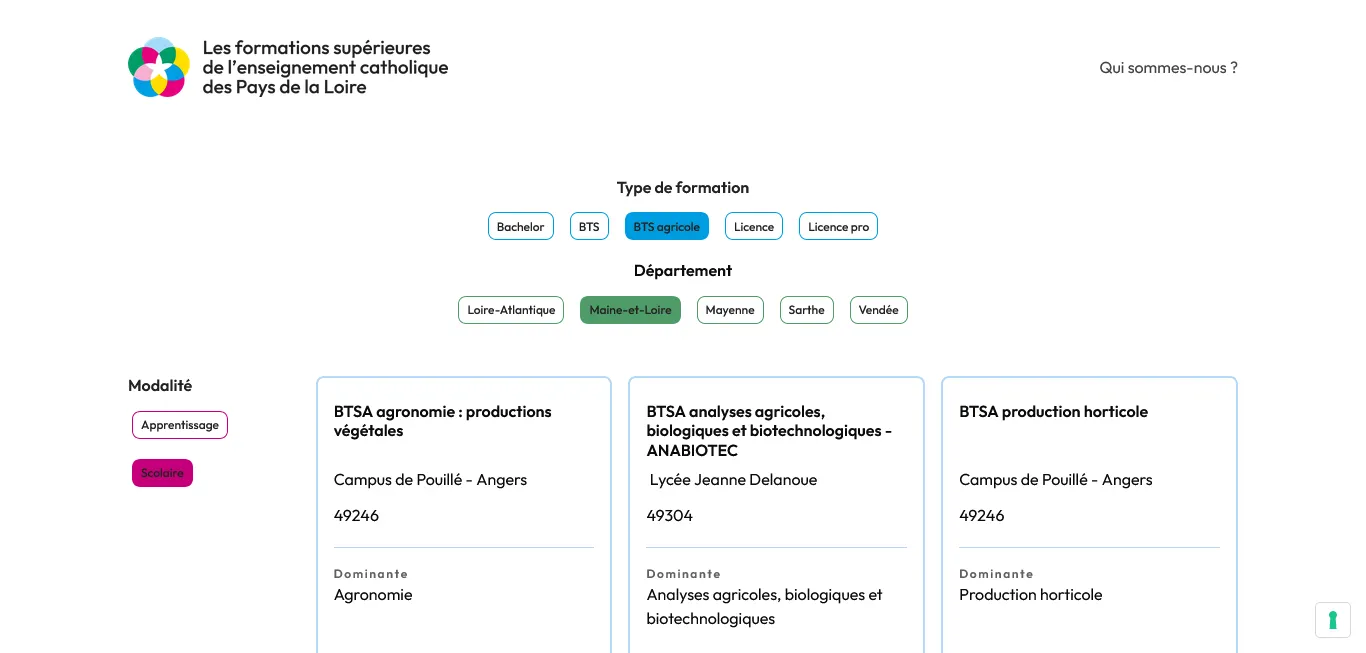Click the Les formations supérieures site title
This screenshot has height=653, width=1366.
[325, 67]
